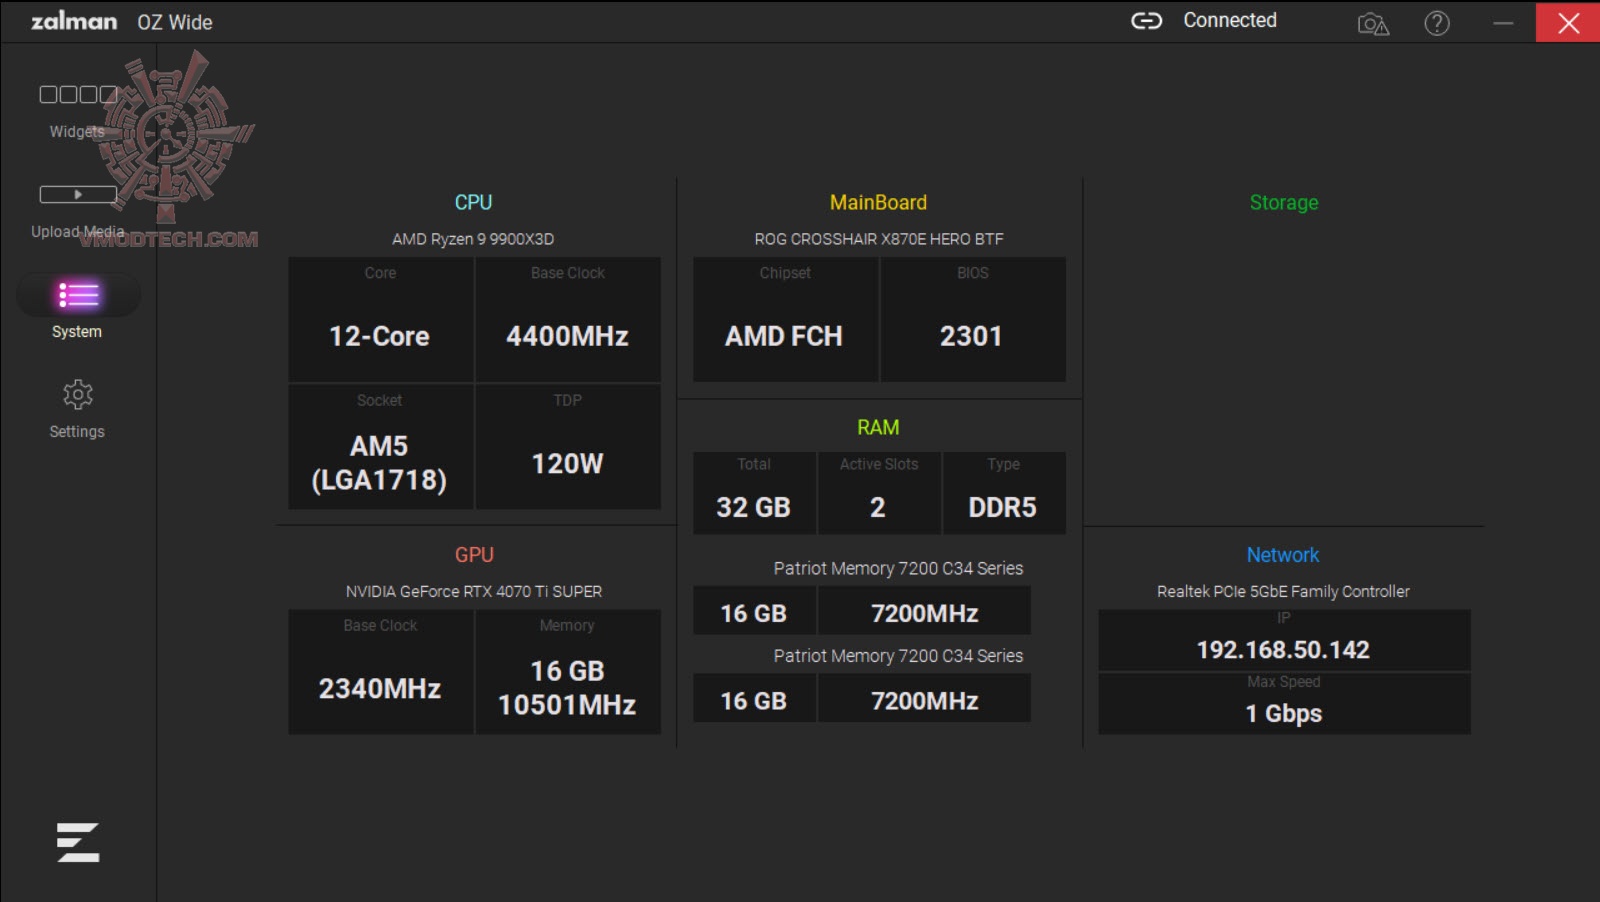Click the ROG CROSSHAIR X870E HERO BTF text
The width and height of the screenshot is (1600, 902).
(879, 239)
